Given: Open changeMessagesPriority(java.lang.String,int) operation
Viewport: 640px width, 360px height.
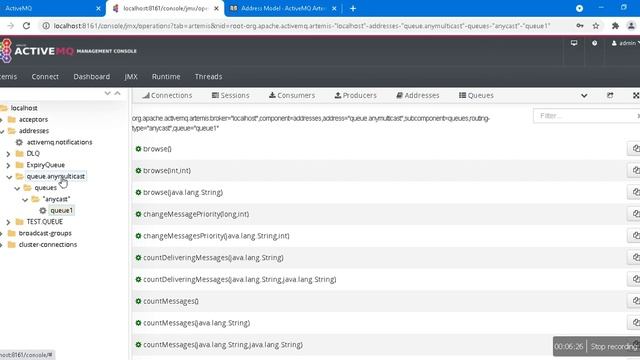Looking at the screenshot, I should [x=216, y=236].
